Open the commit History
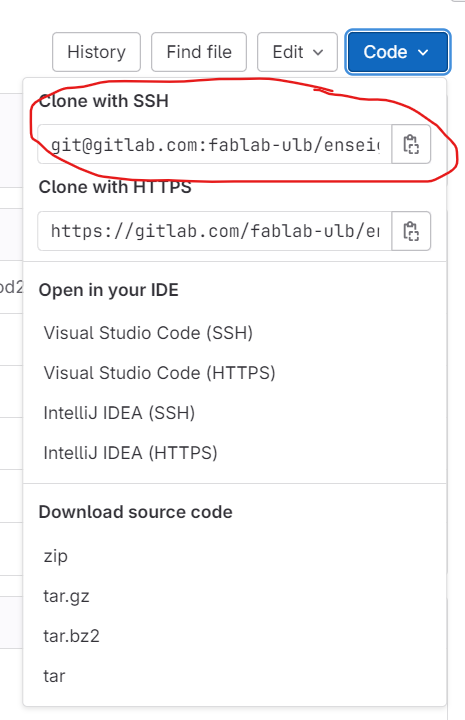The height and width of the screenshot is (720, 465). (96, 52)
